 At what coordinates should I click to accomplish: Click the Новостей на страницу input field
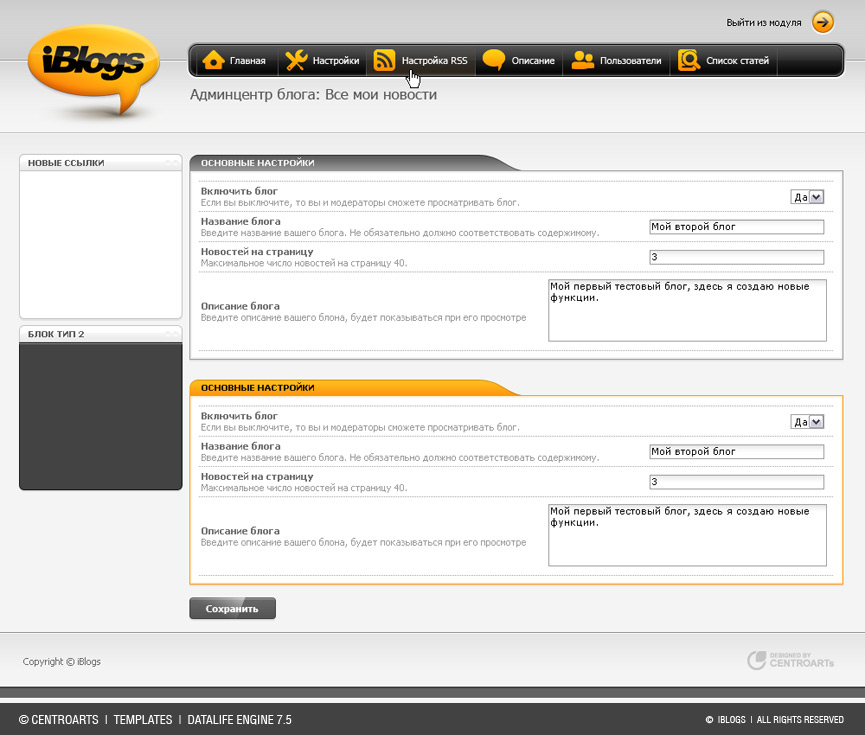coord(735,257)
